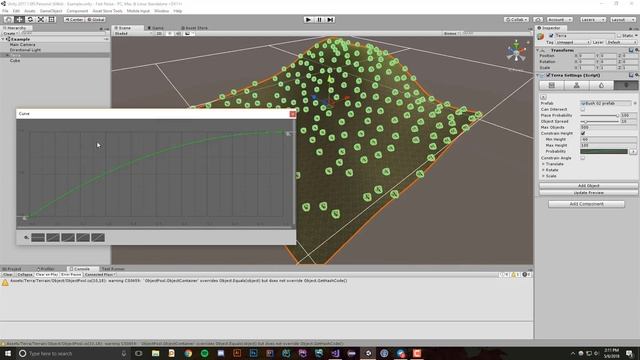Switch to the Asset Store tab

point(195,28)
